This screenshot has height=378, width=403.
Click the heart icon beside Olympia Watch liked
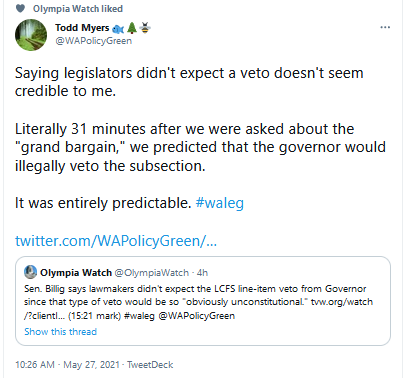click(20, 8)
